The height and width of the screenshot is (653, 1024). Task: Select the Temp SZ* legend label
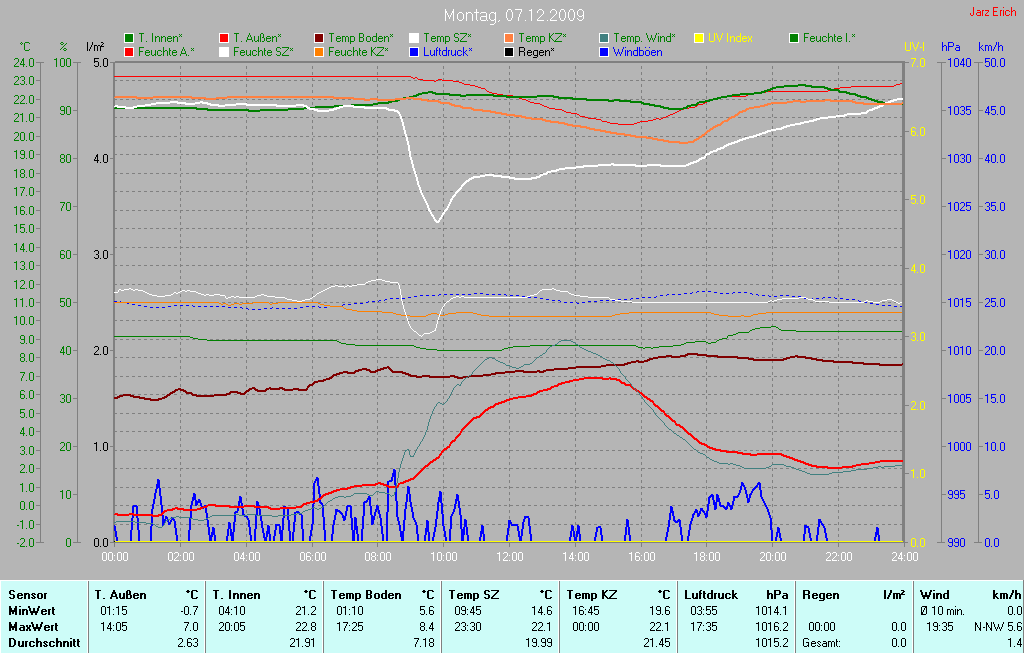coord(447,39)
